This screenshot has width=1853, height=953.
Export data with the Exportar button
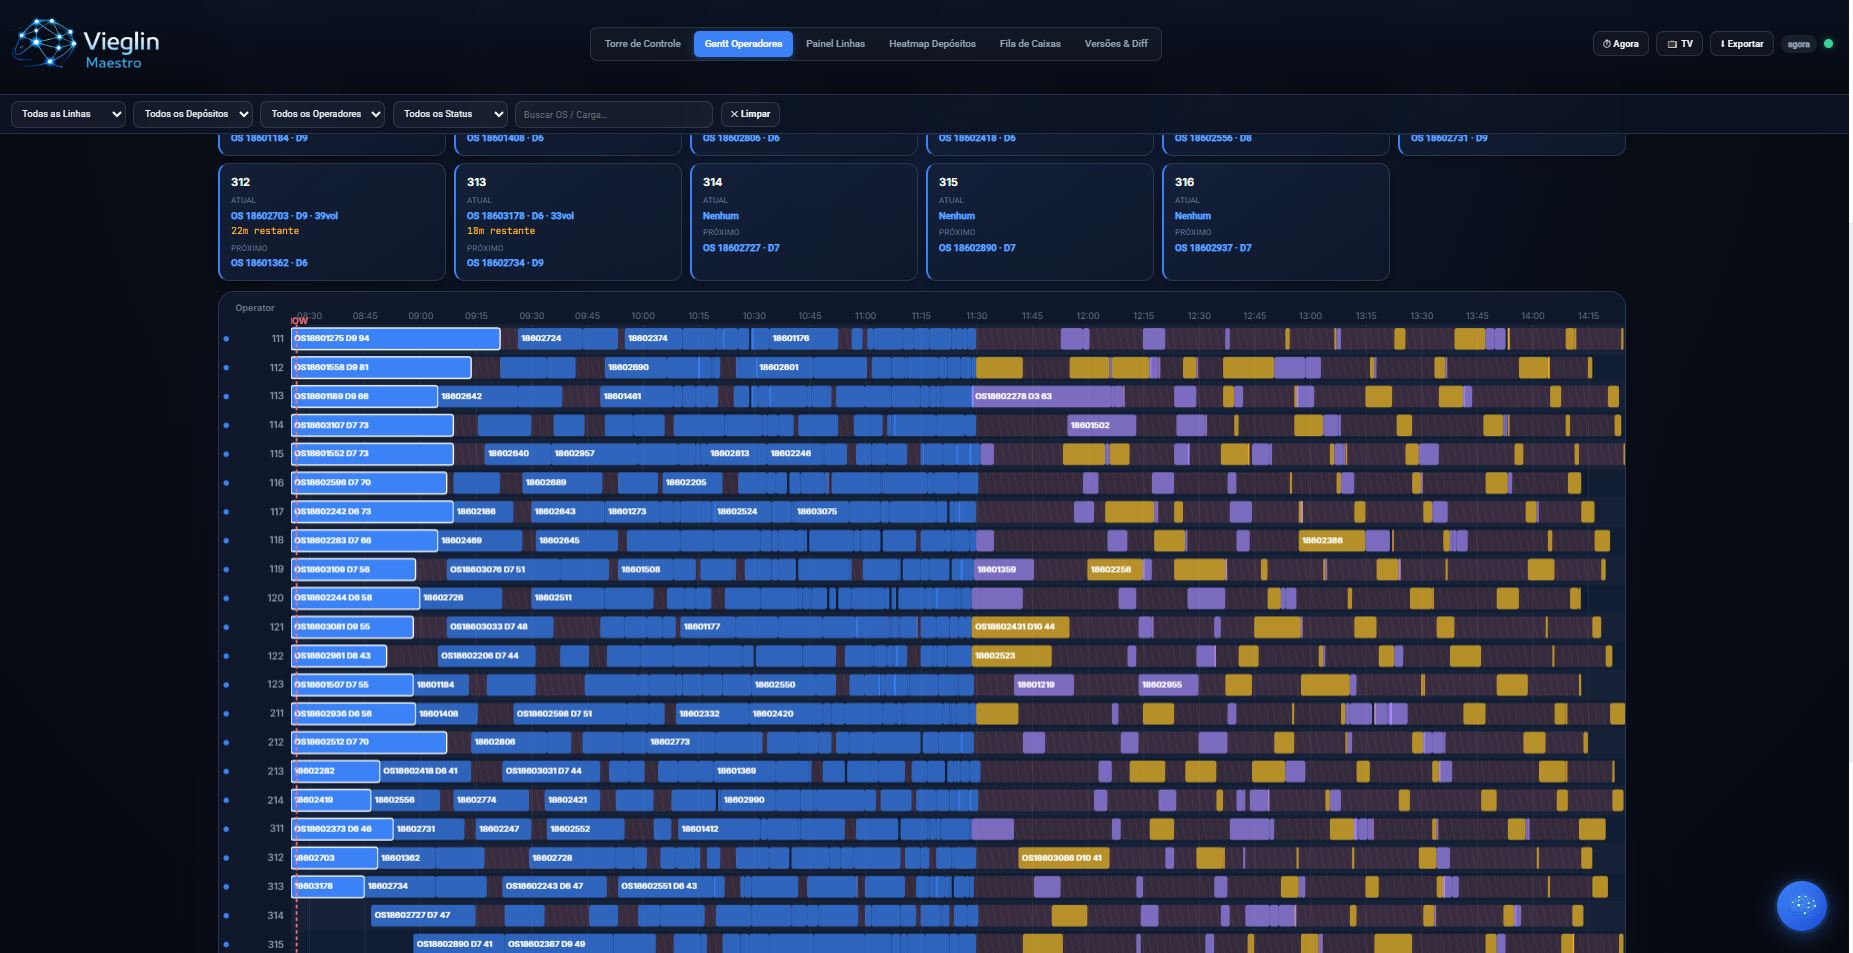point(1741,44)
